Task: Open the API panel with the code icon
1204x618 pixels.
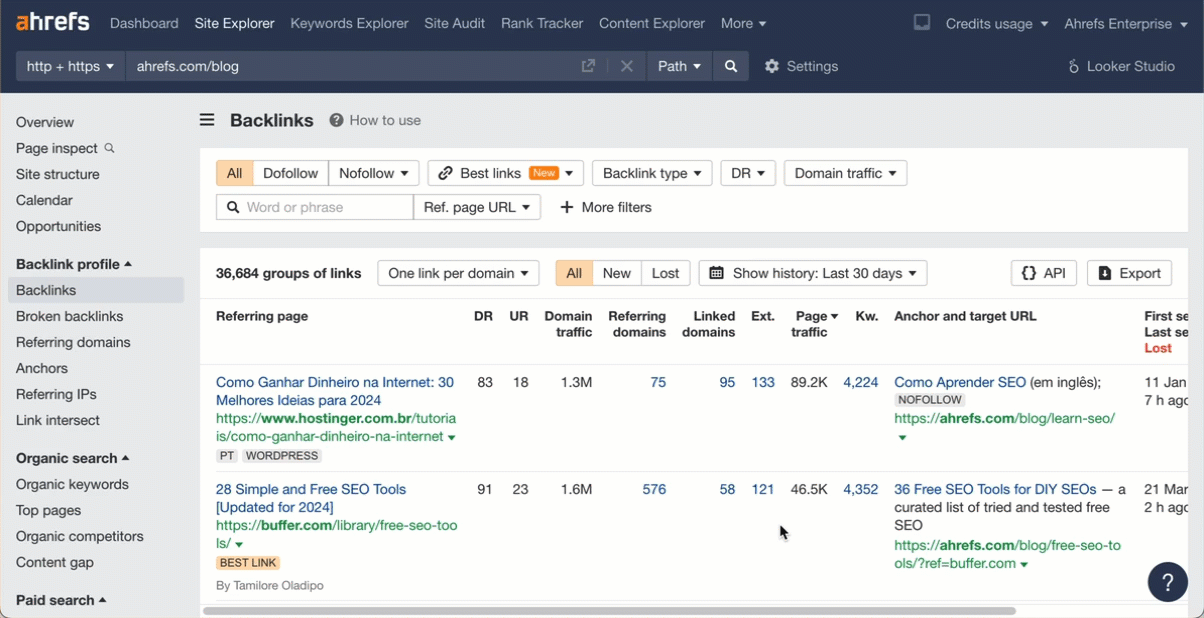Action: point(1043,272)
